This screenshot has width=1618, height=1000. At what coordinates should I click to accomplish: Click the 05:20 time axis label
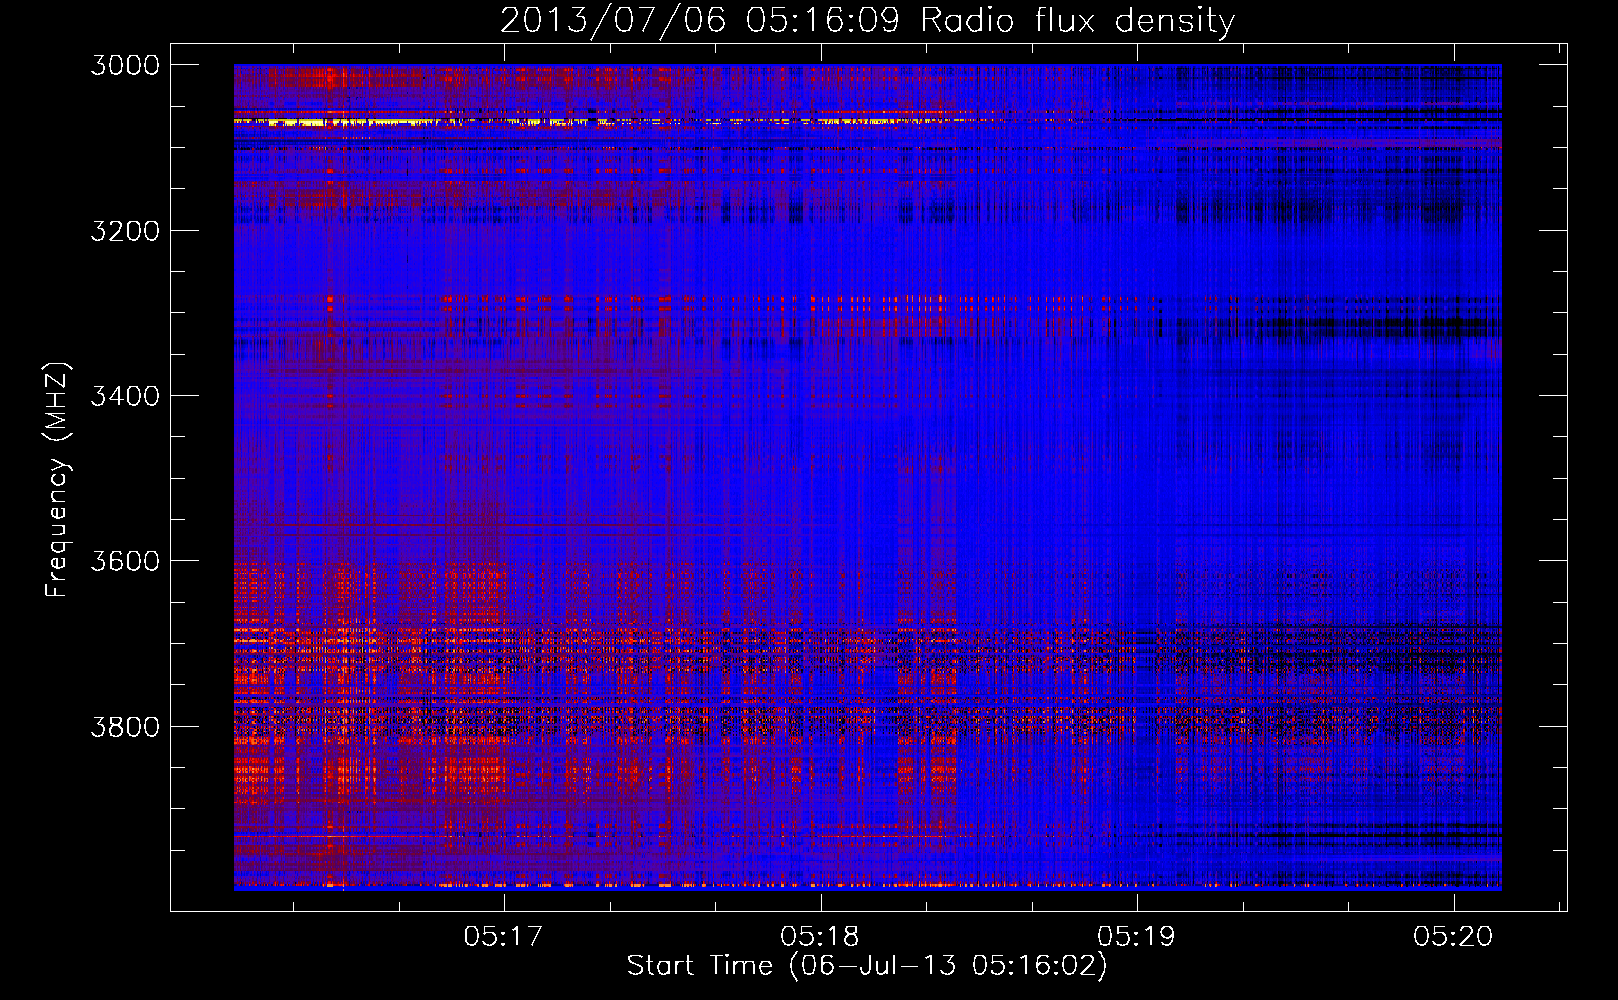coord(1452,936)
